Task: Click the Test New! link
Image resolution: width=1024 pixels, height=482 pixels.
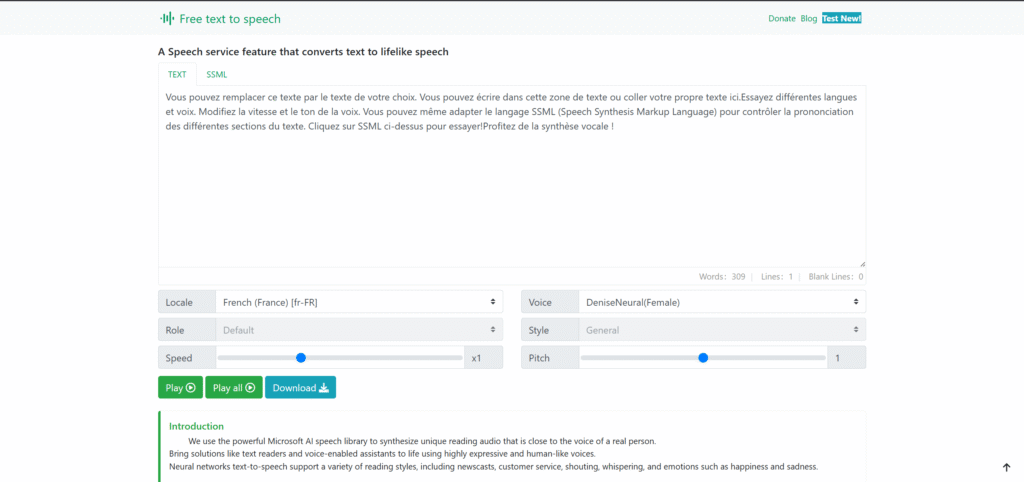Action: [x=842, y=18]
